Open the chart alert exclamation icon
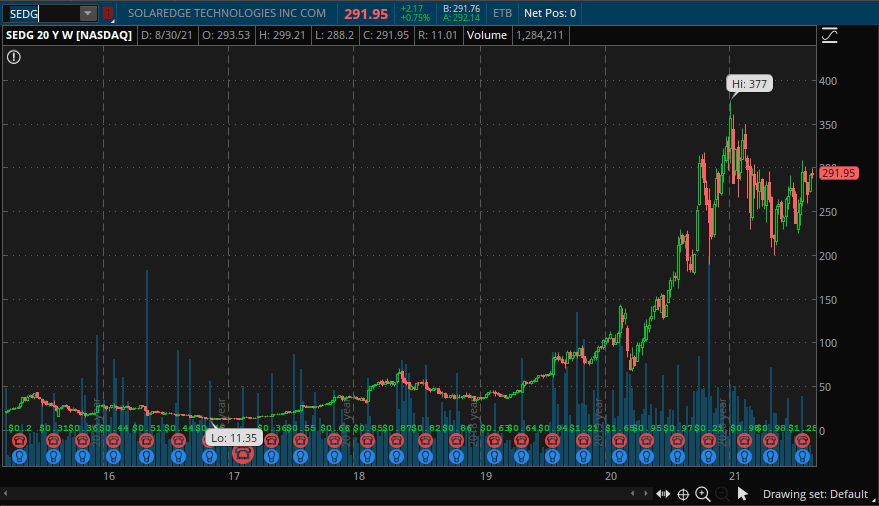 (x=13, y=57)
